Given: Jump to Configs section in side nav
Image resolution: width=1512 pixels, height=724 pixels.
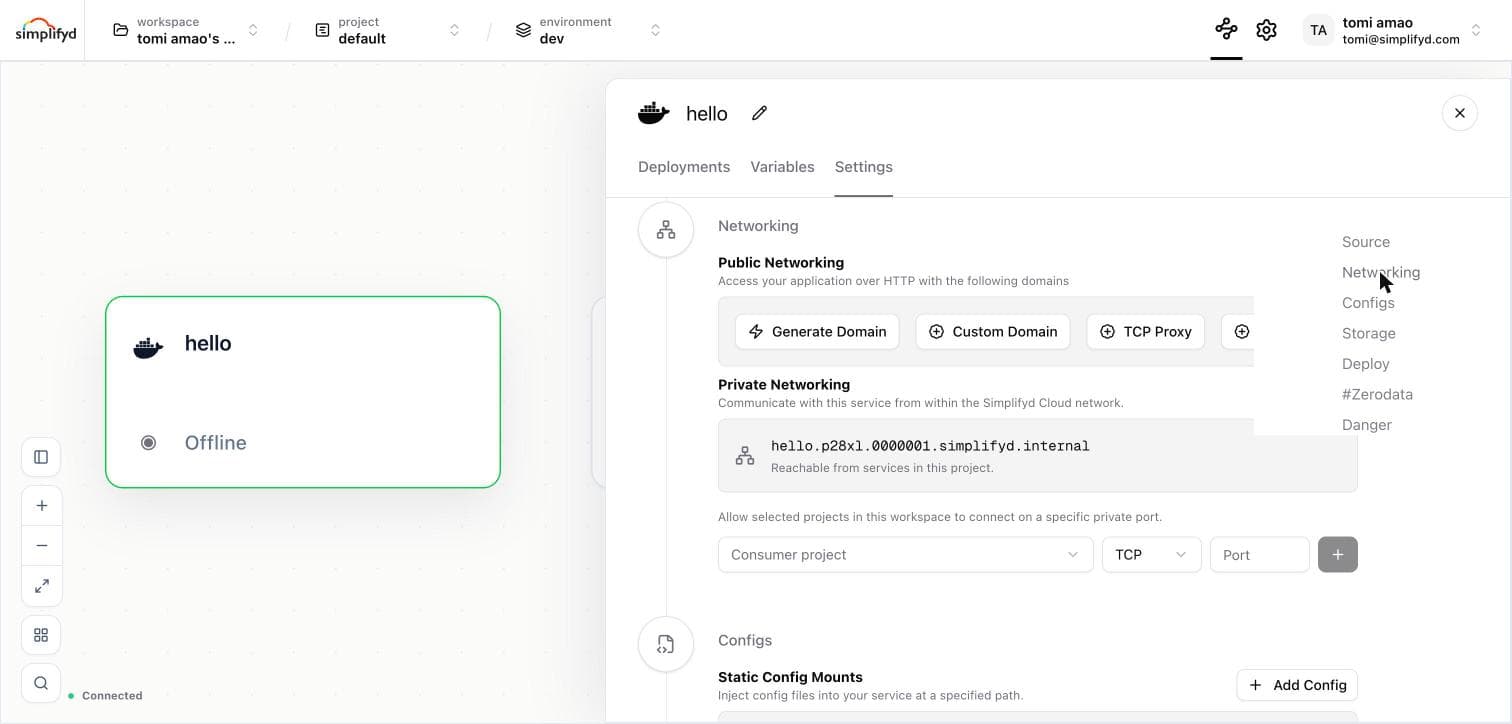Looking at the screenshot, I should [x=1368, y=303].
